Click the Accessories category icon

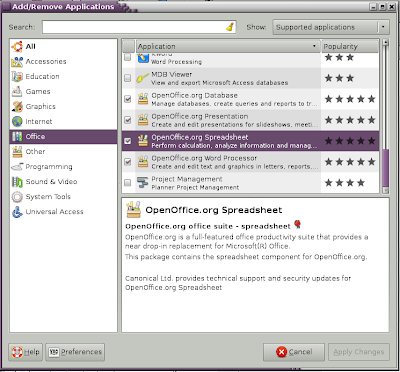click(17, 62)
